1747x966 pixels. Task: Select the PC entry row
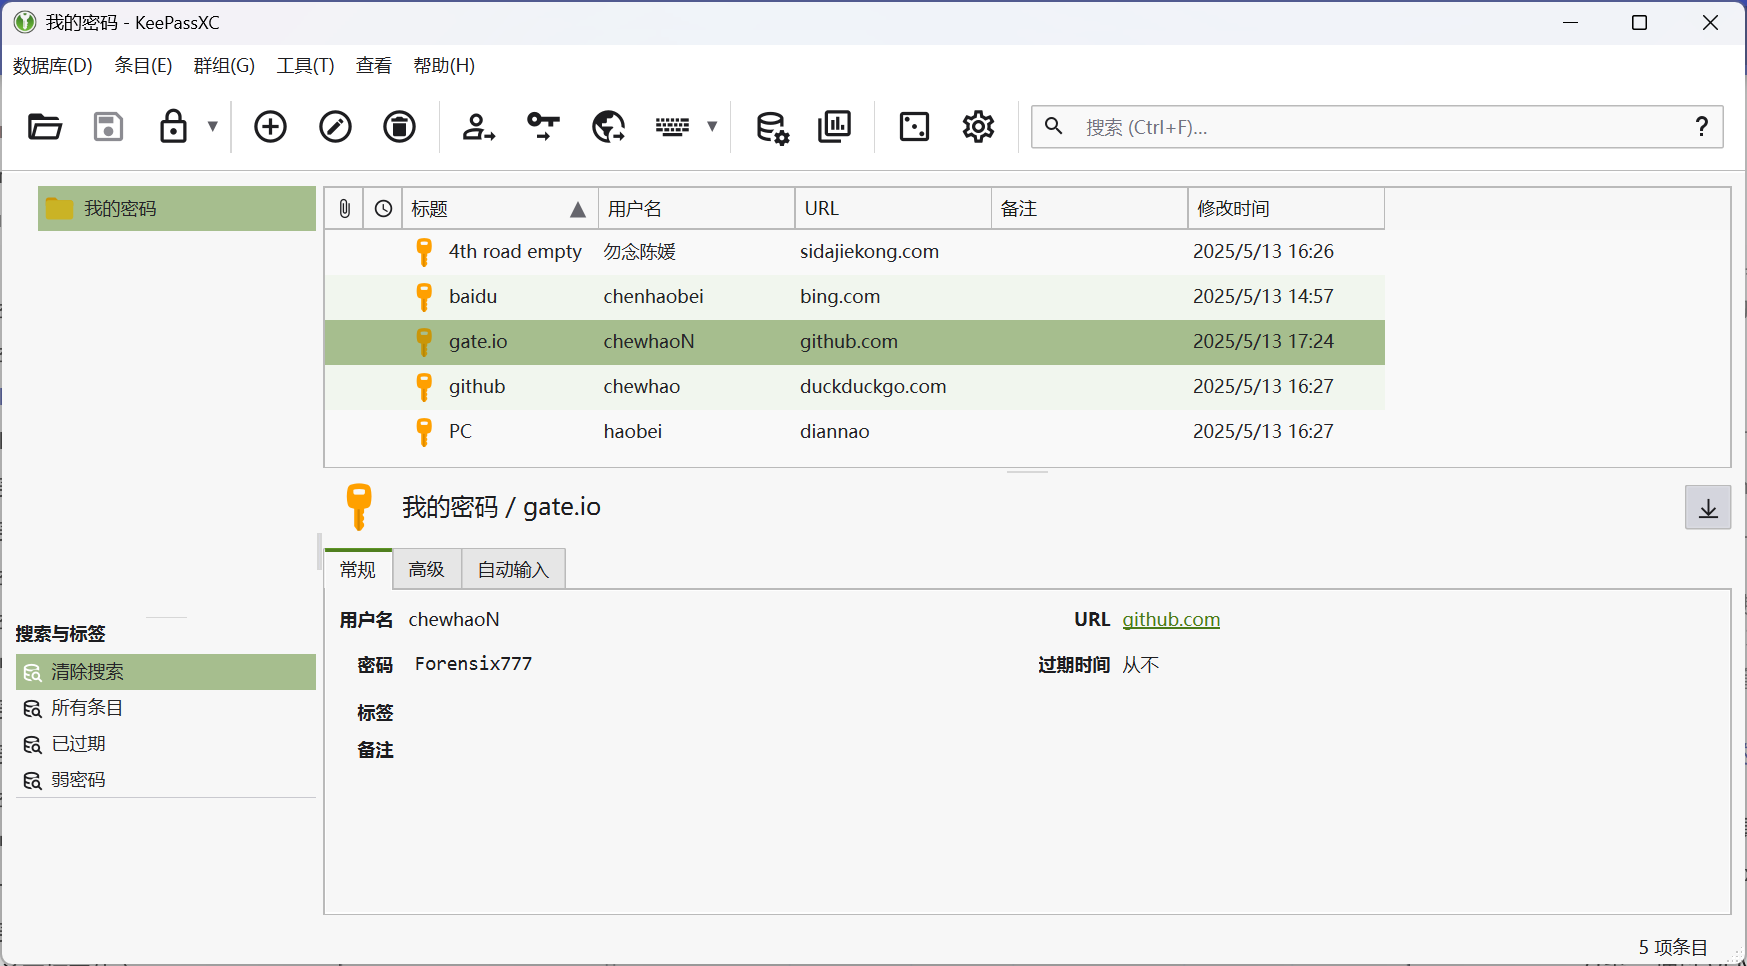point(854,432)
